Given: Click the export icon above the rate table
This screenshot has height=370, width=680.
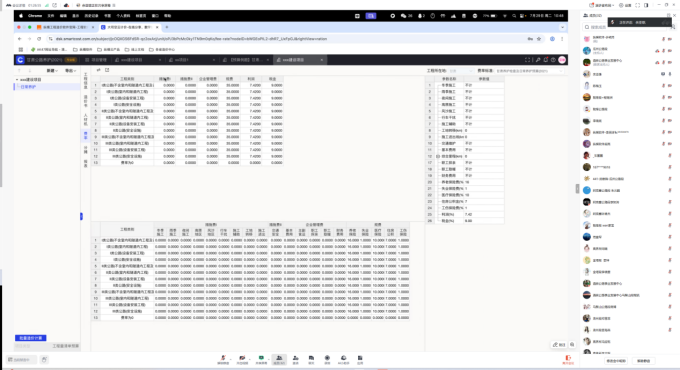Looking at the screenshot, I should (107, 70).
